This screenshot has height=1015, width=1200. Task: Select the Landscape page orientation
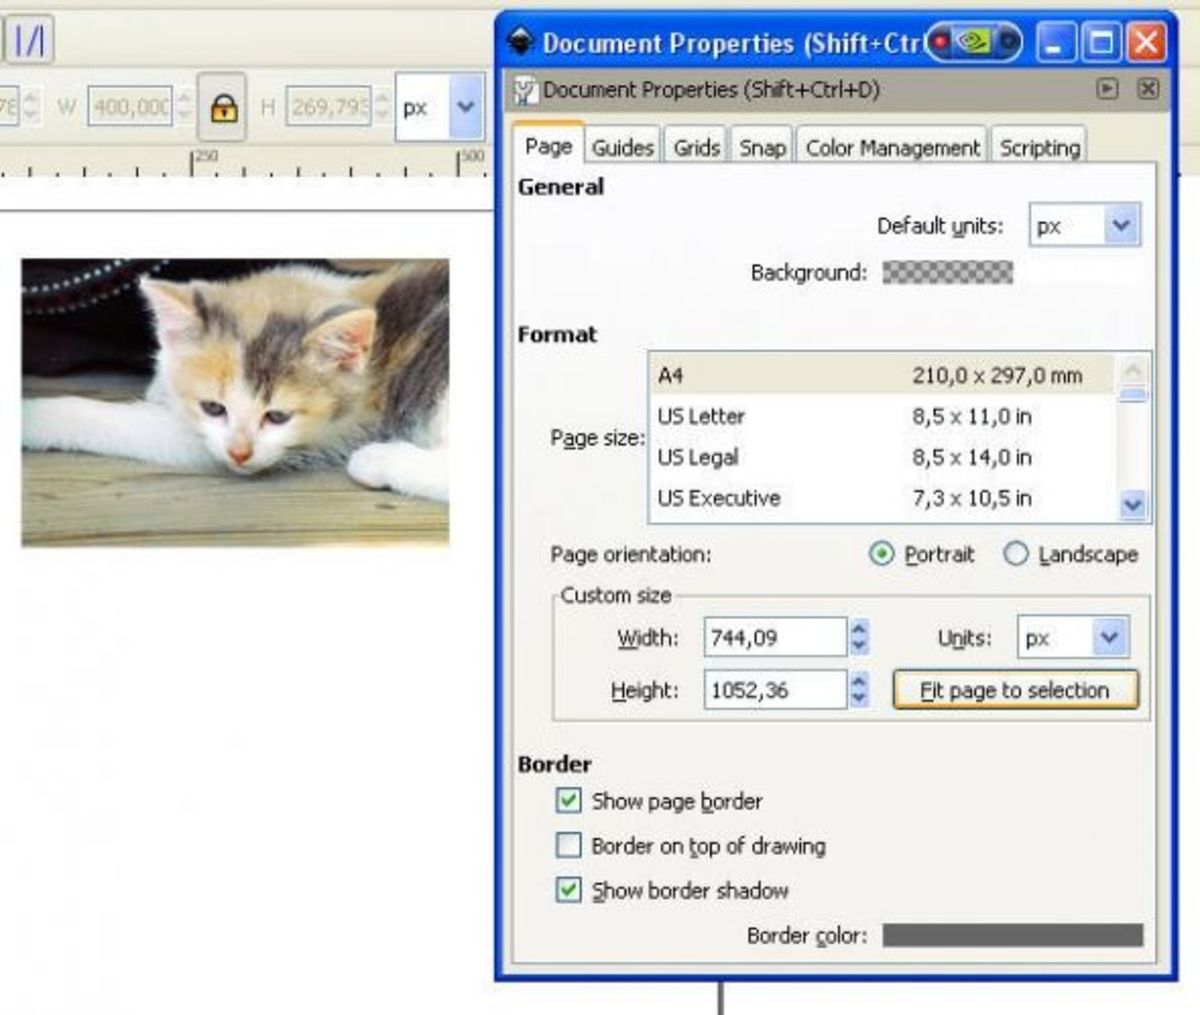pos(1016,554)
